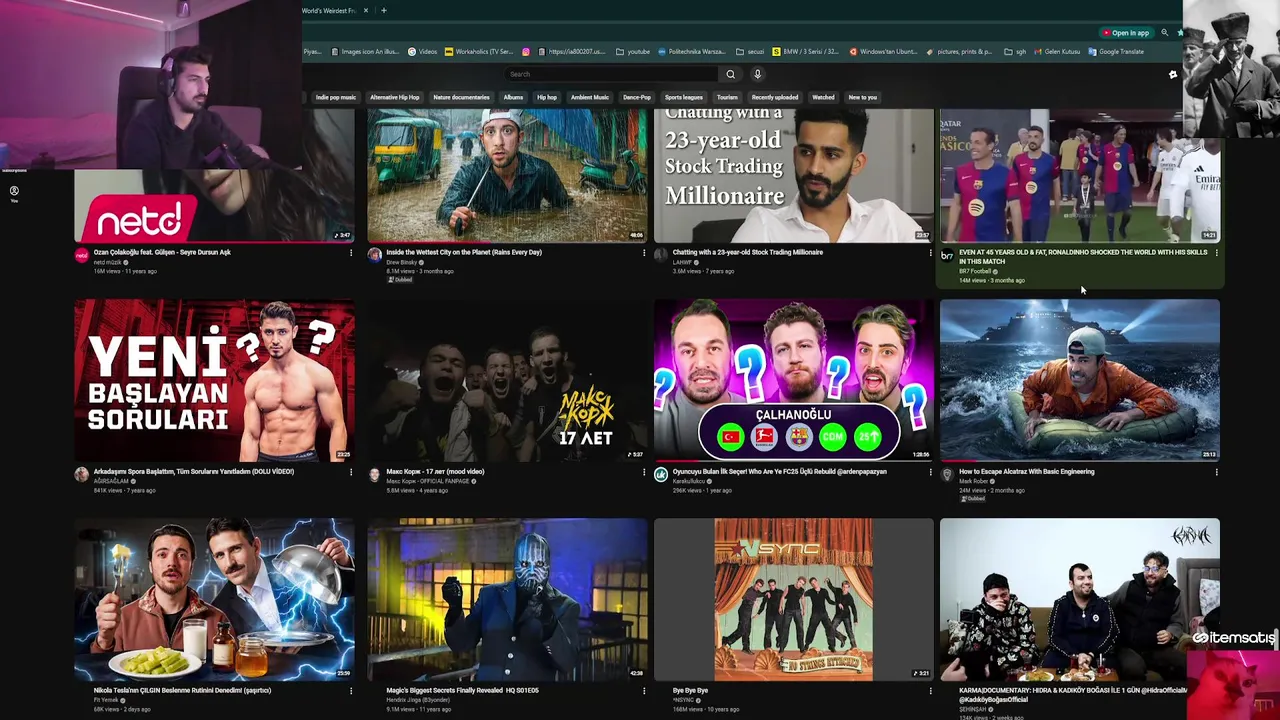Click the Open in app button
Viewport: 1280px width, 720px height.
pos(1125,33)
